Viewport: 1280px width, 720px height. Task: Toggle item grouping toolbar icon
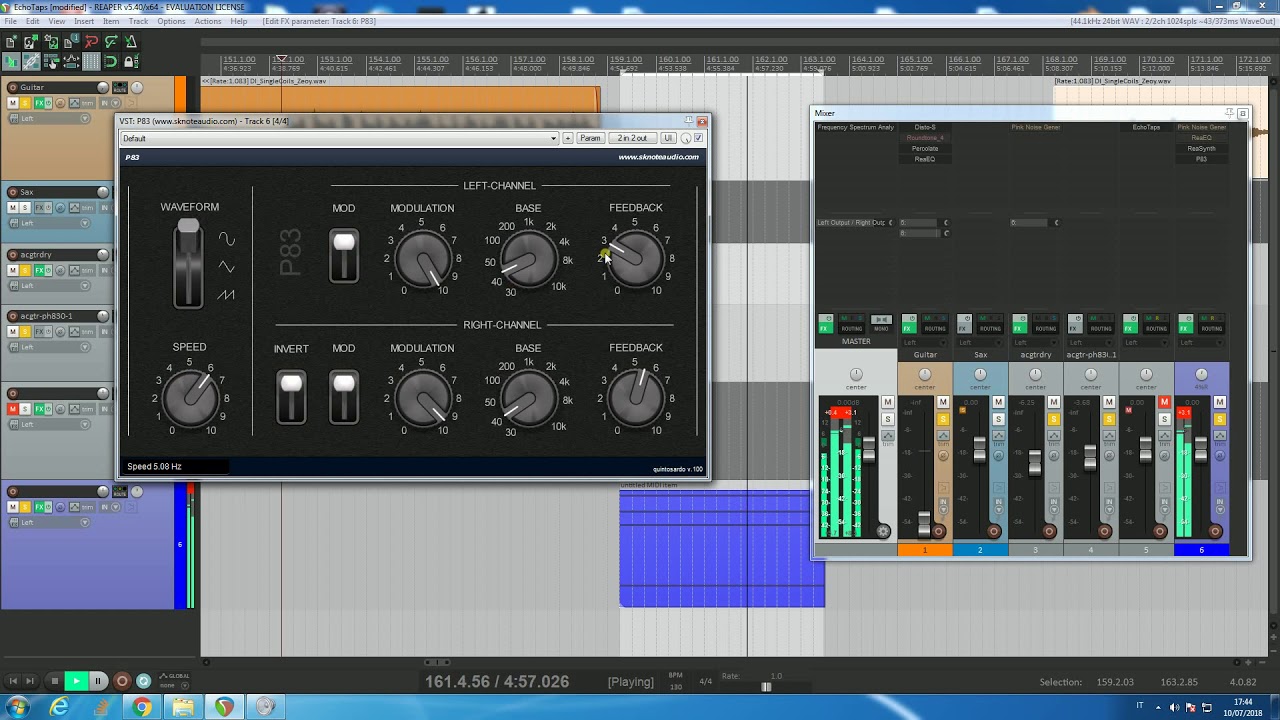click(31, 62)
